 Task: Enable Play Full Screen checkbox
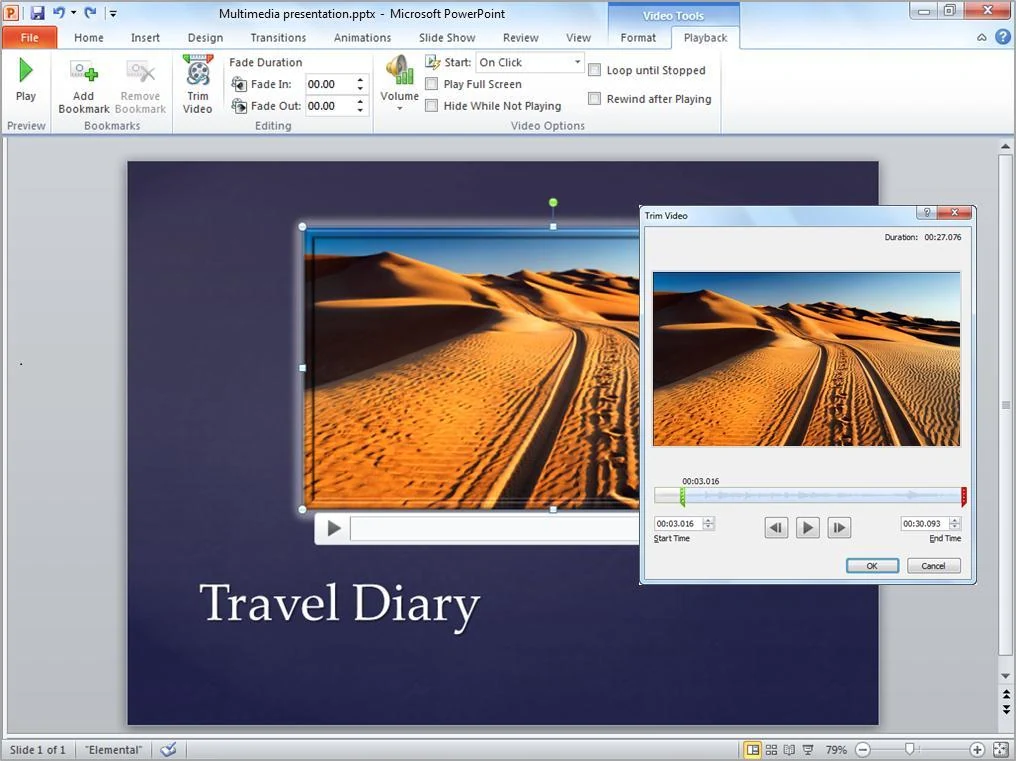pyautogui.click(x=432, y=84)
